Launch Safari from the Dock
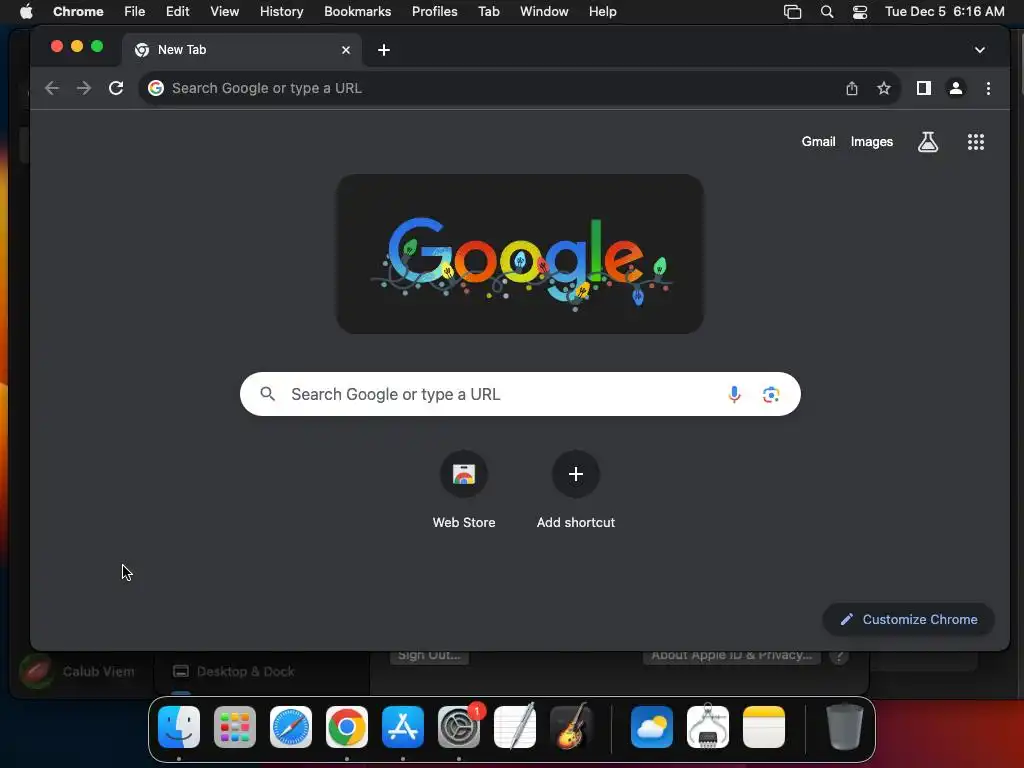1024x768 pixels. (x=291, y=727)
